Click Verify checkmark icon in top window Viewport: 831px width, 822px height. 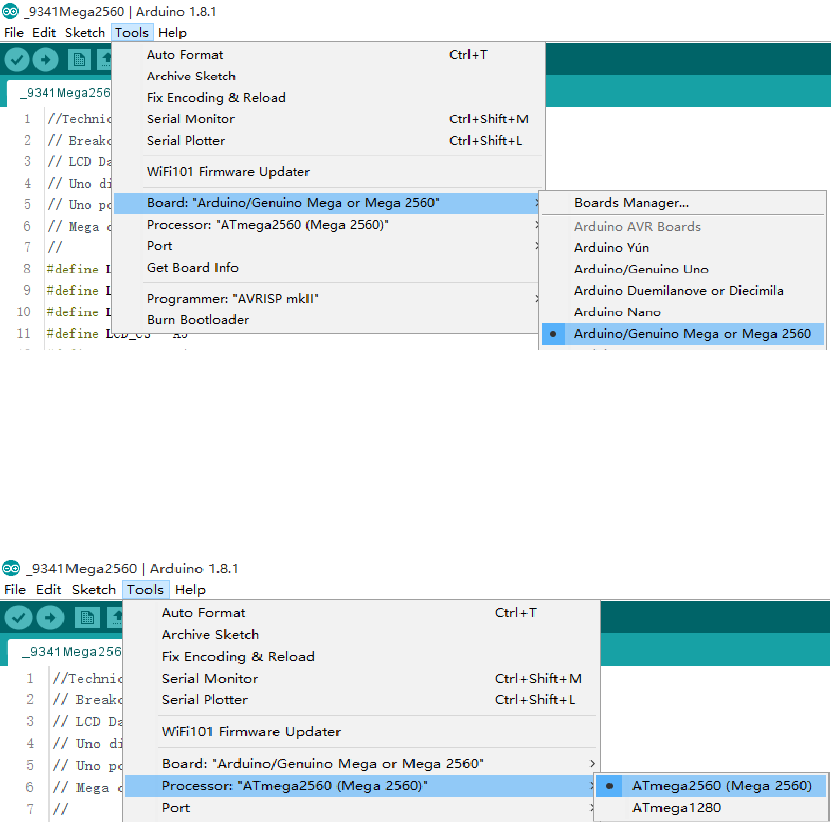pyautogui.click(x=17, y=59)
